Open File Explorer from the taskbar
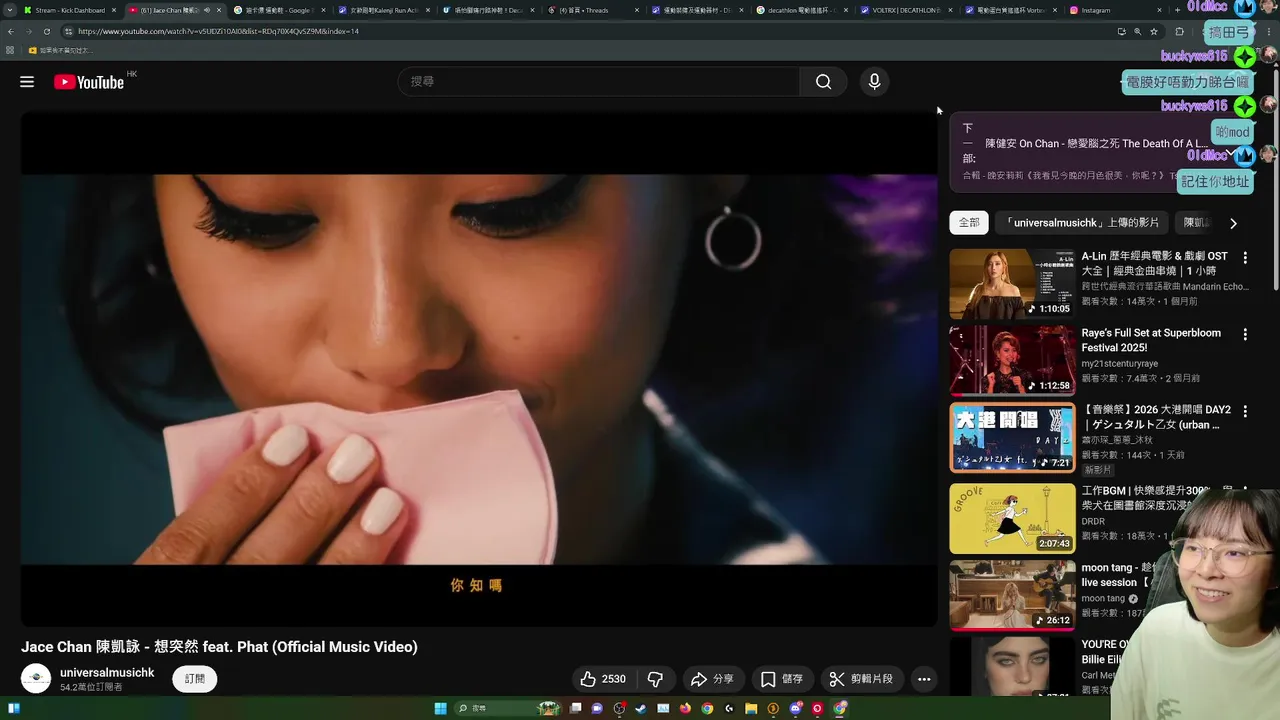1280x720 pixels. click(751, 709)
